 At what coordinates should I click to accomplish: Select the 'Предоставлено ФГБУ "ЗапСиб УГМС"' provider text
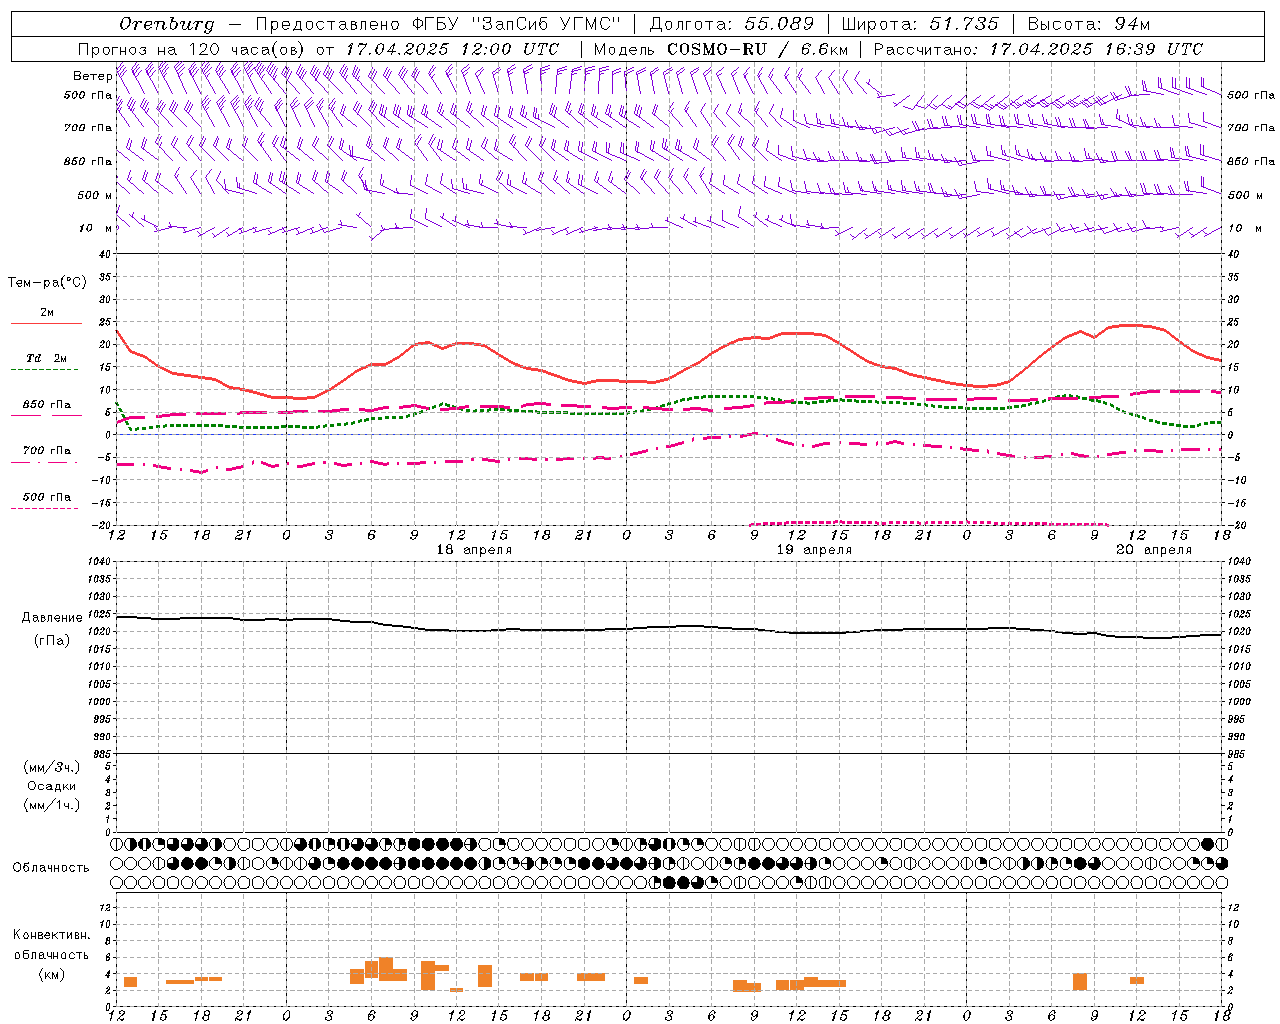[x=438, y=24]
